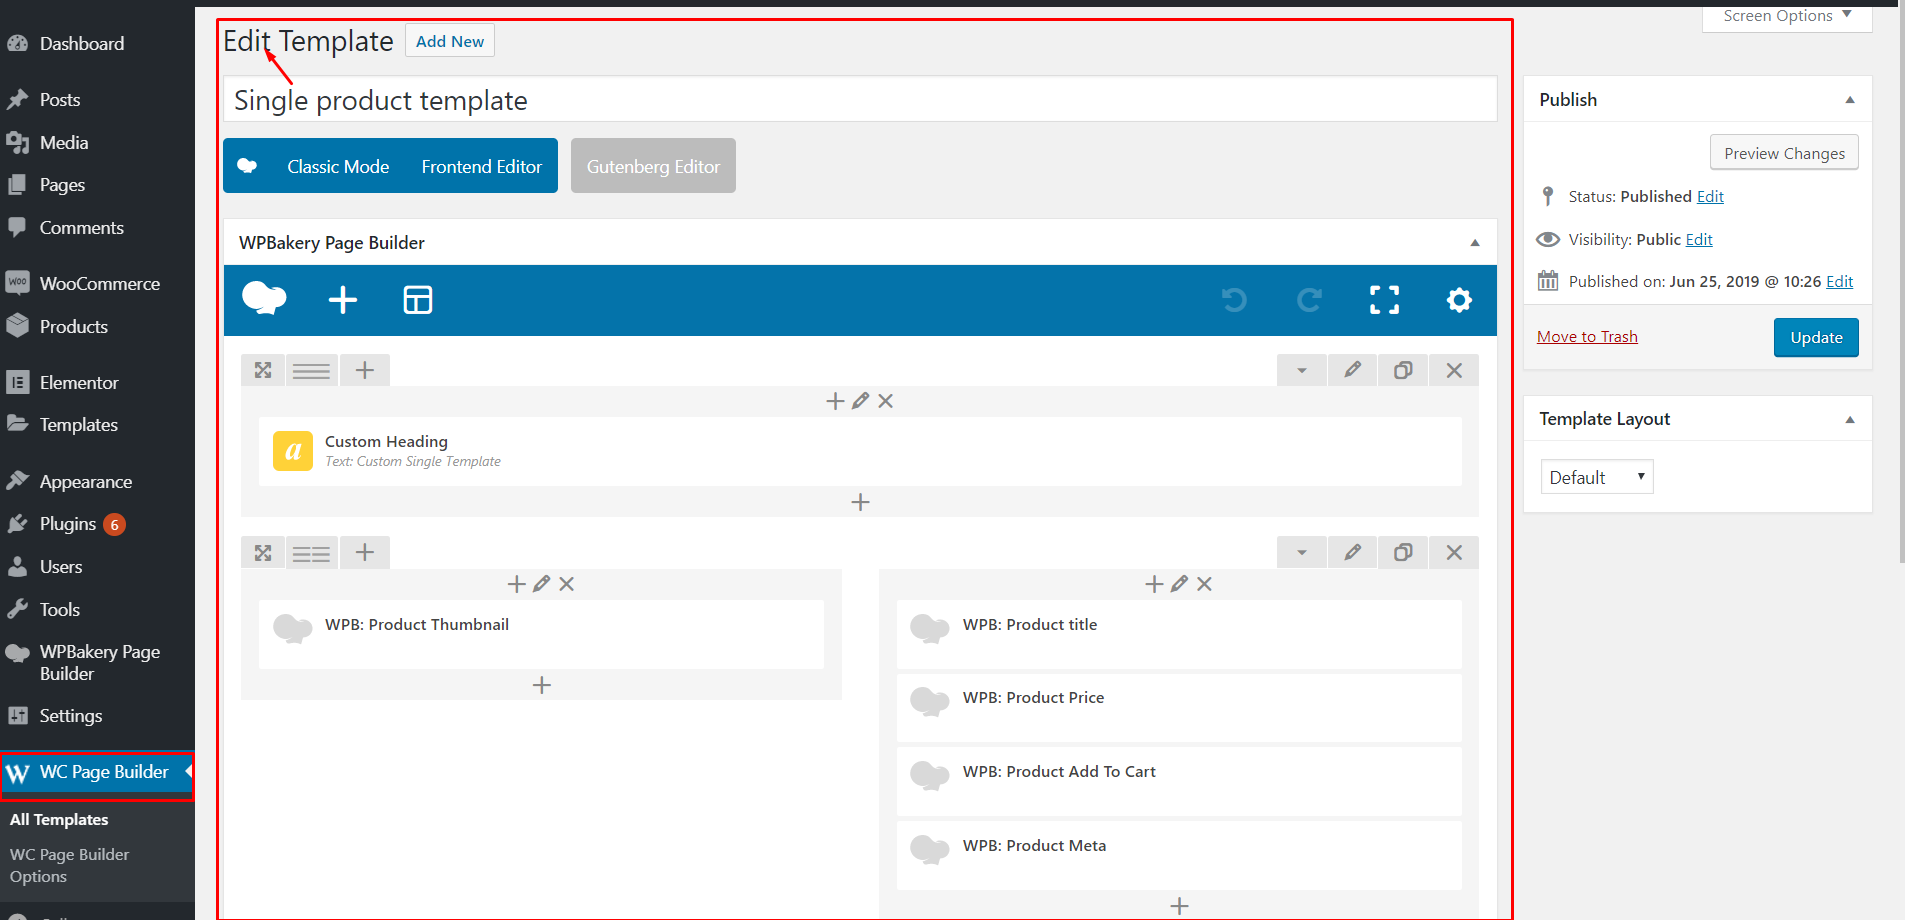Image resolution: width=1905 pixels, height=920 pixels.
Task: Edit the Custom Heading row with pencil icon
Action: click(1352, 370)
